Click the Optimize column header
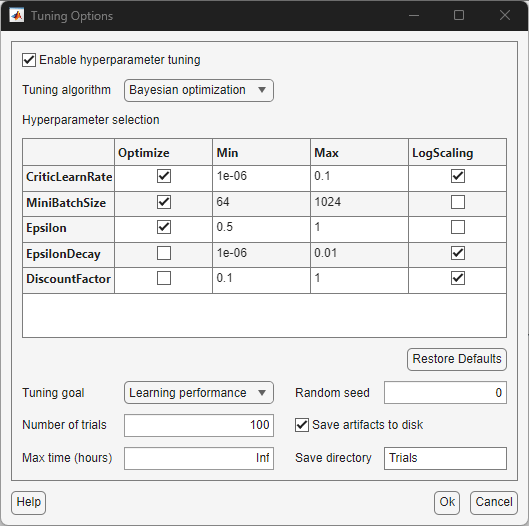529x526 pixels. coord(163,152)
